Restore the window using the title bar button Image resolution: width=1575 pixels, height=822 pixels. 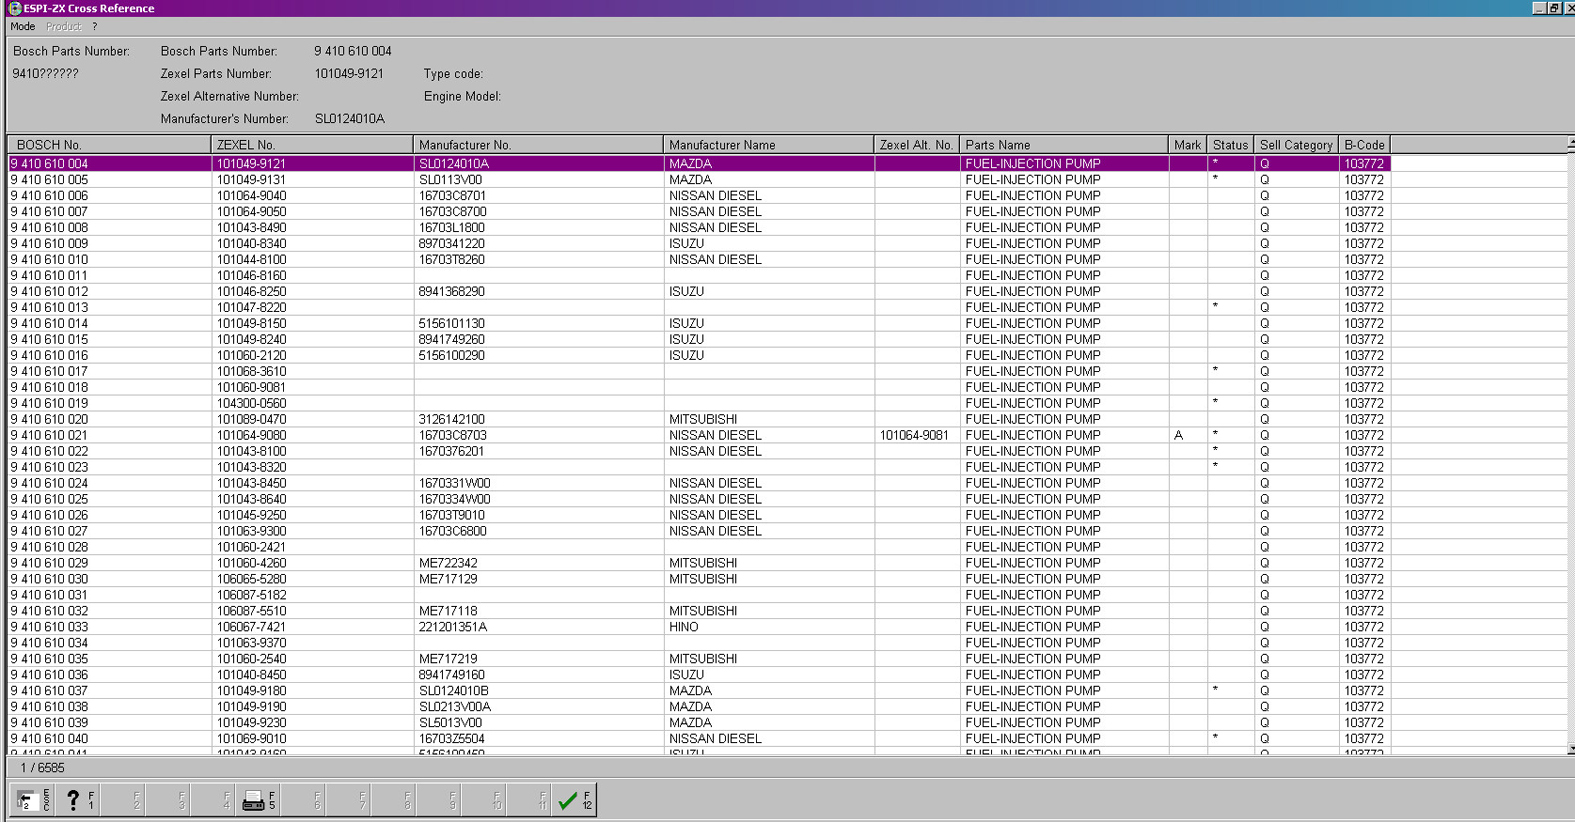point(1553,8)
